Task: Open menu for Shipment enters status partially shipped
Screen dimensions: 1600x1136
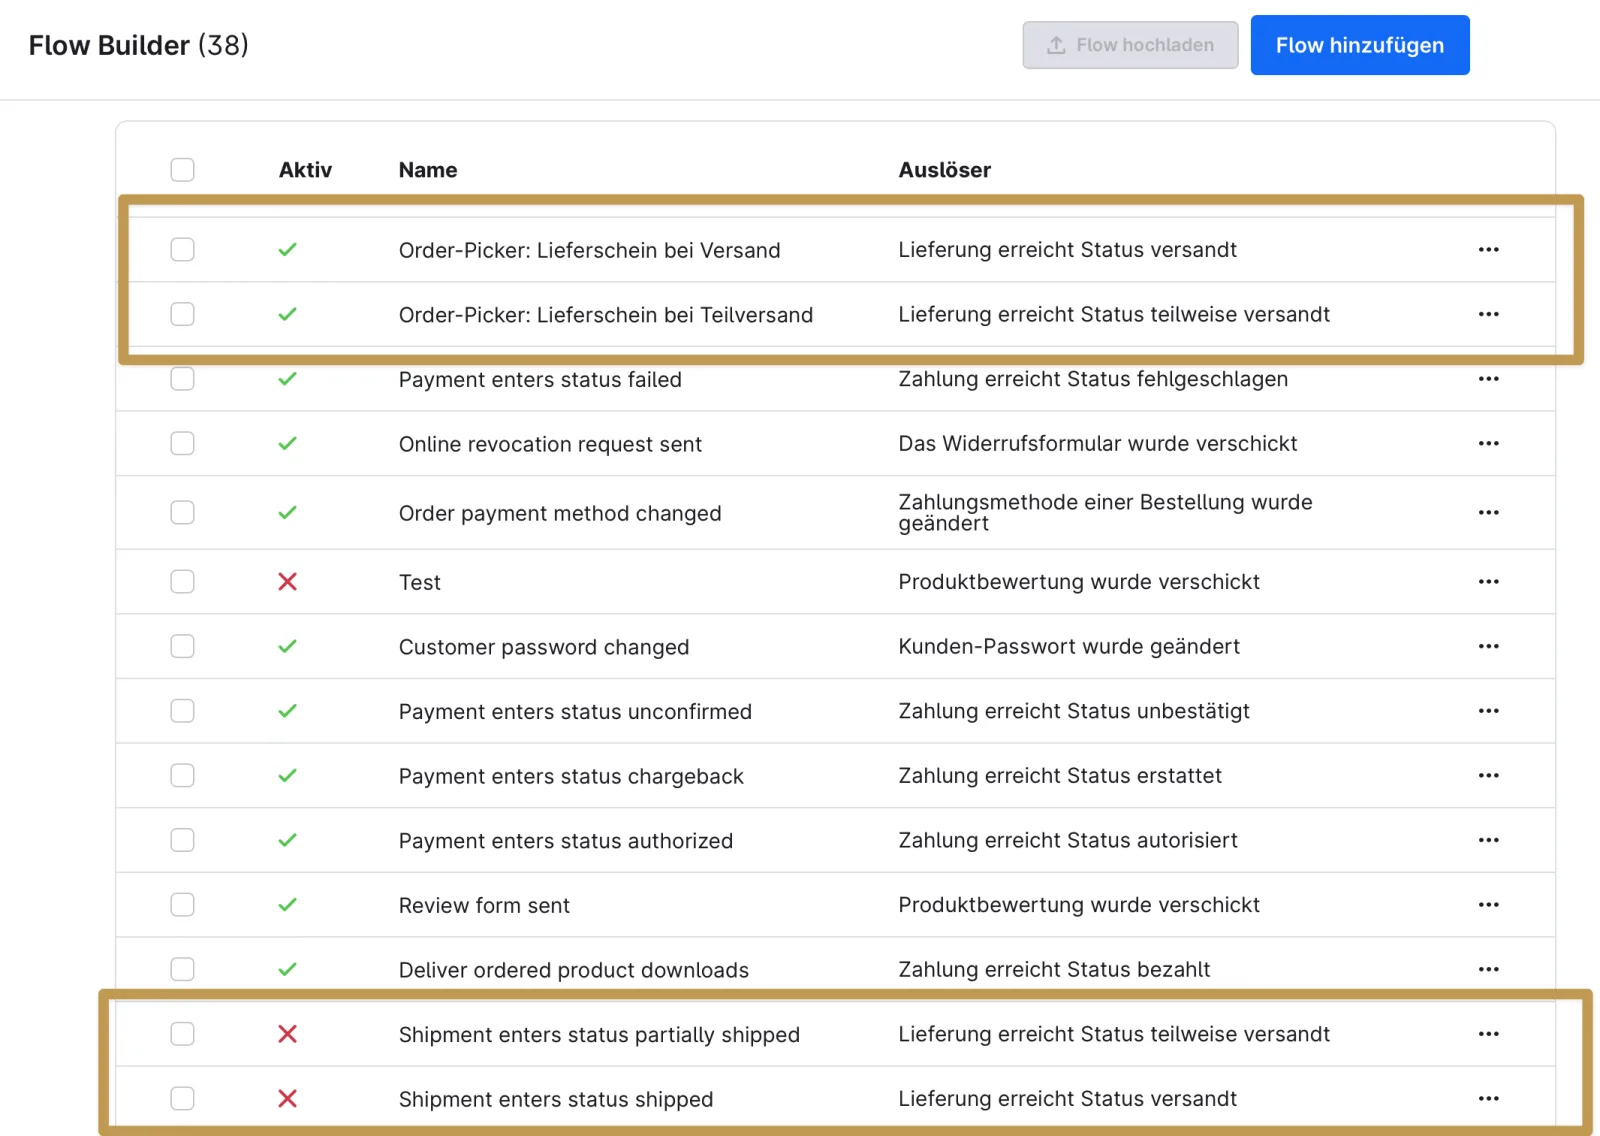Action: point(1488,1034)
